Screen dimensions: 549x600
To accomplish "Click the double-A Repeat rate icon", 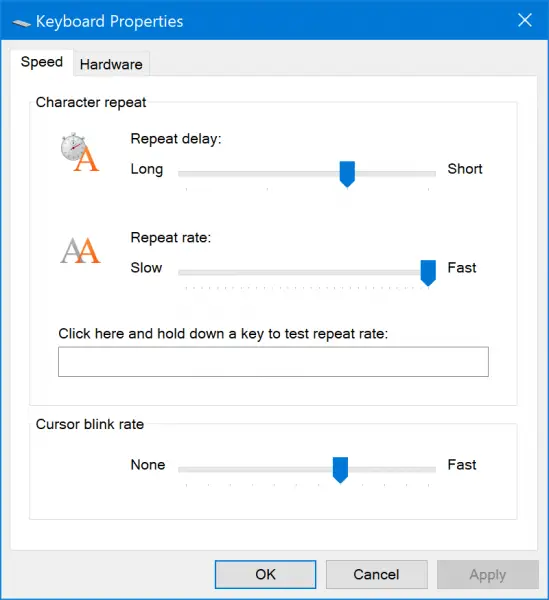I will coord(80,251).
